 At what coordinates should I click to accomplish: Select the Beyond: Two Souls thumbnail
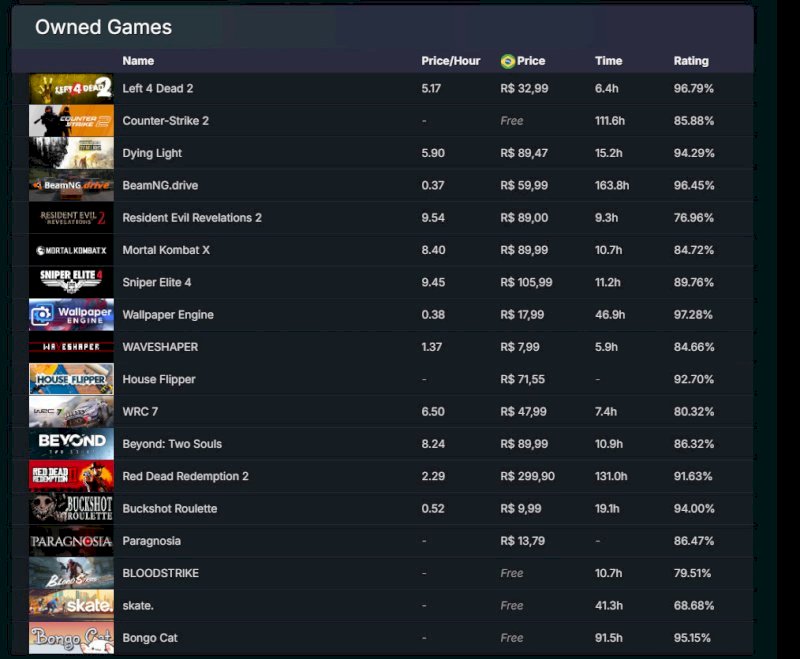tap(71, 444)
